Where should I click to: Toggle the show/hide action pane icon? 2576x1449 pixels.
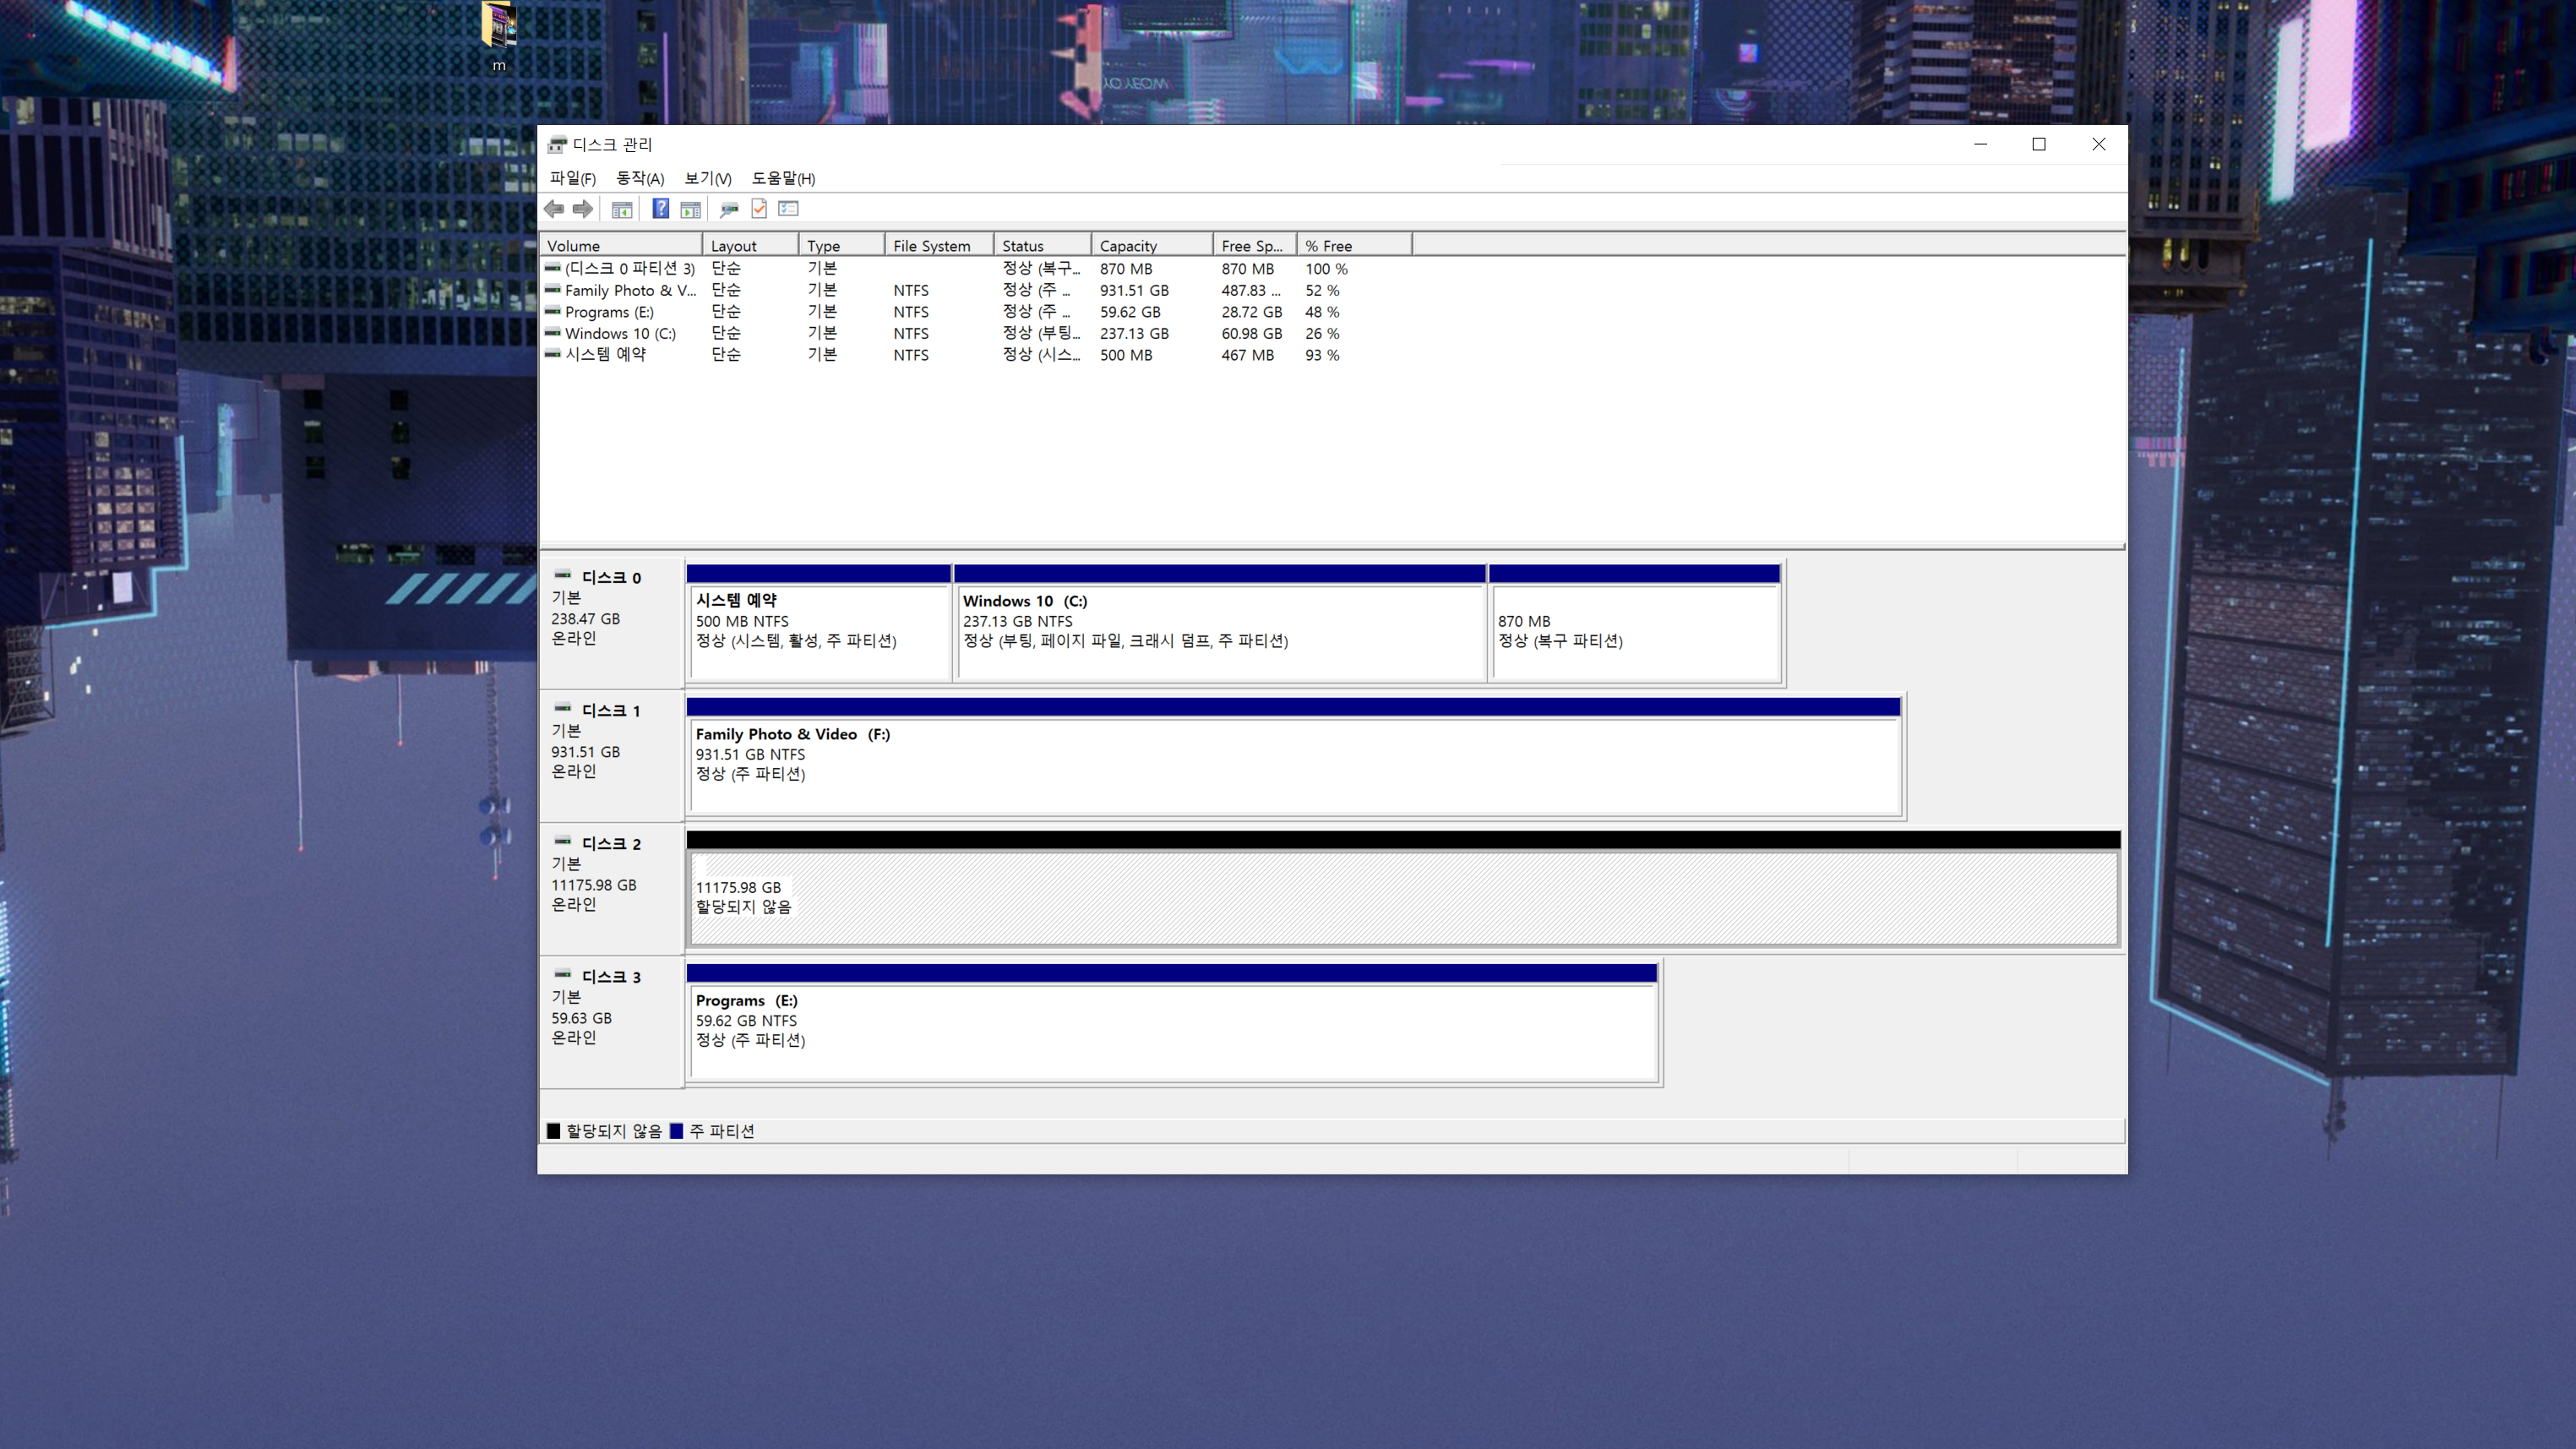(690, 209)
